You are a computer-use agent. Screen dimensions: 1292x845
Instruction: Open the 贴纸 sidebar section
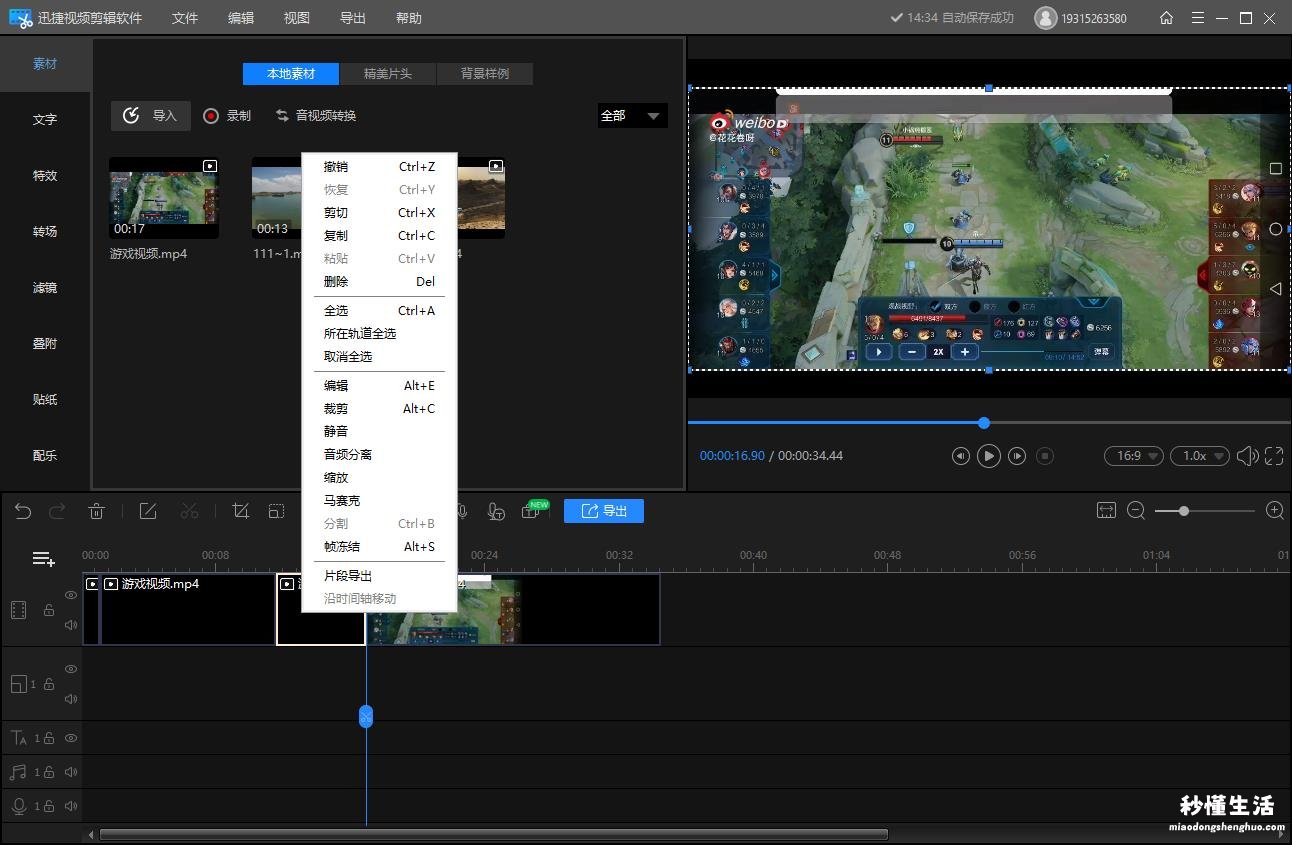click(45, 399)
